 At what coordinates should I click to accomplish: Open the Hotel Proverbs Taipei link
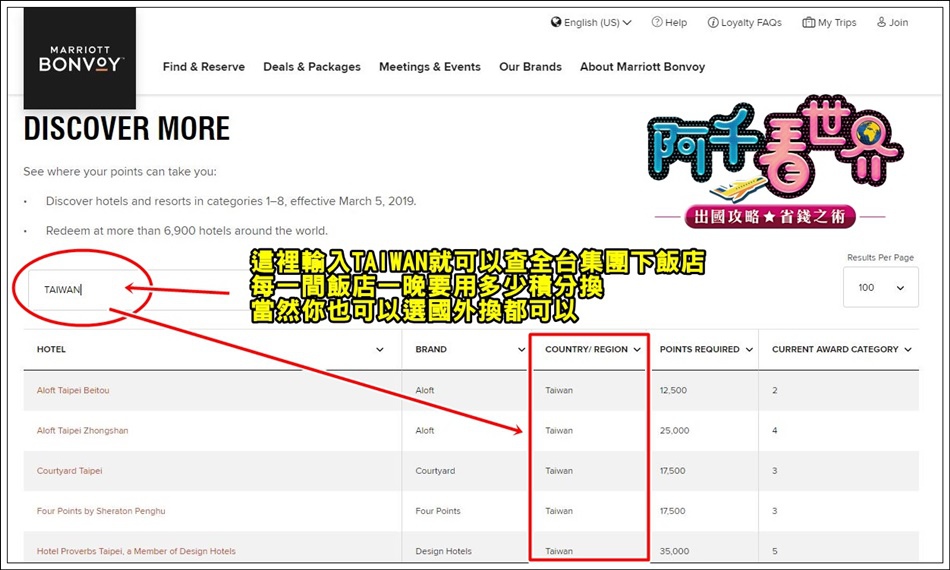[136, 551]
